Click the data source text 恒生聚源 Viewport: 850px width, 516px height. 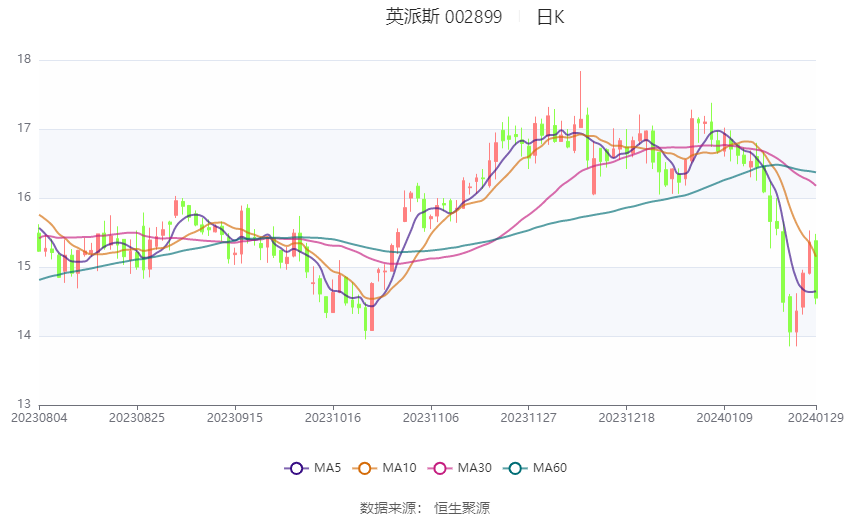click(x=462, y=508)
